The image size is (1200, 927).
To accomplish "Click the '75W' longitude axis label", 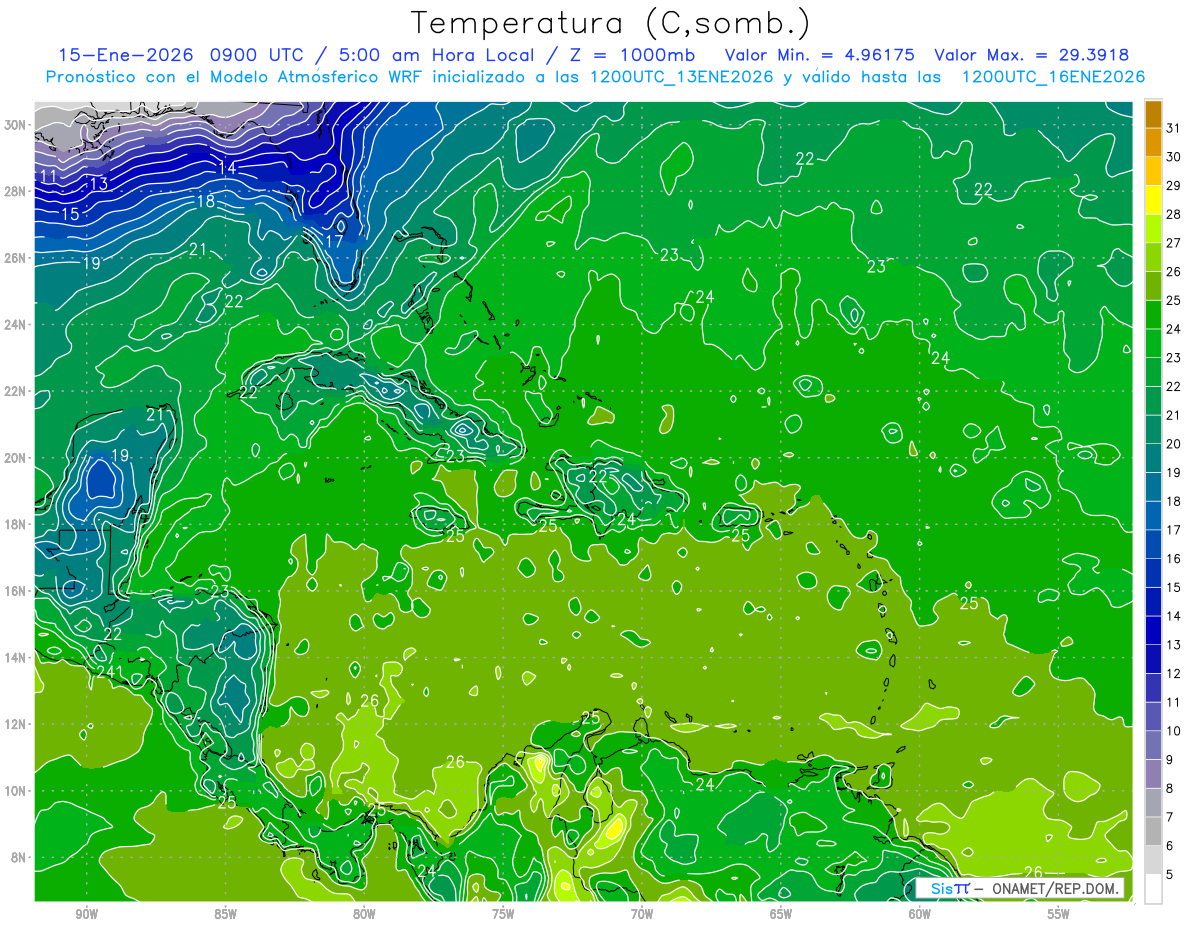I will pos(503,914).
